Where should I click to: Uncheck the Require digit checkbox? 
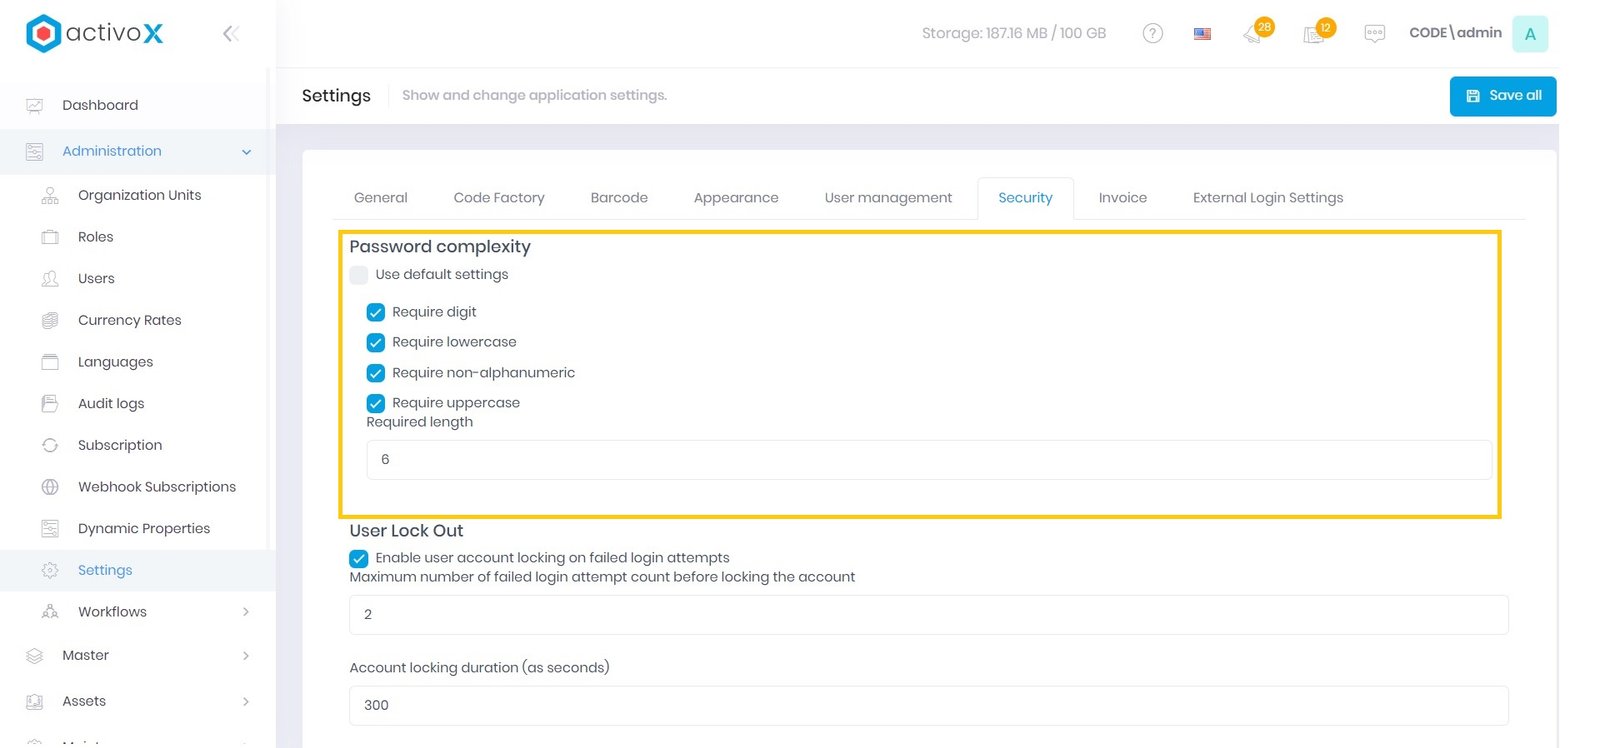[376, 312]
